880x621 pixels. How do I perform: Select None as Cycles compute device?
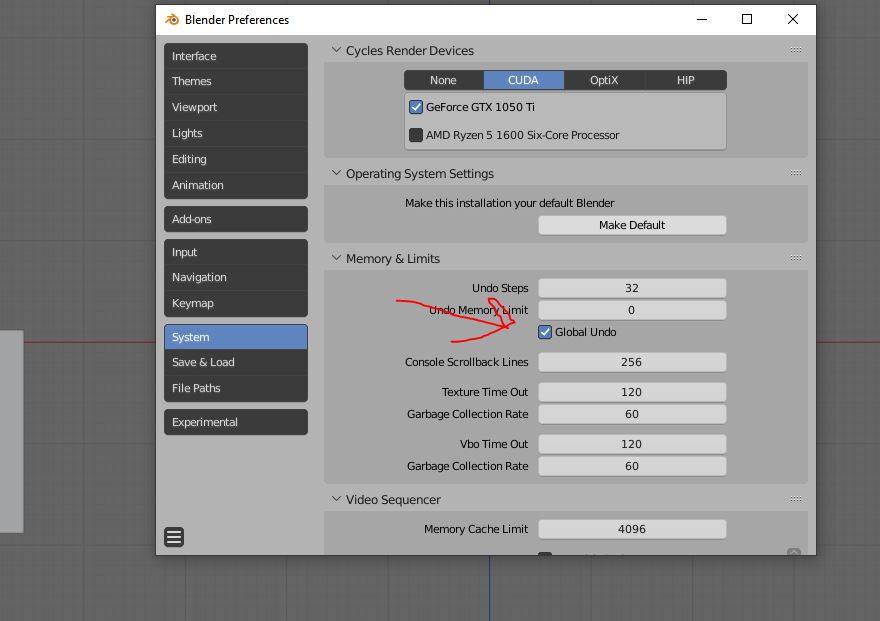click(443, 80)
